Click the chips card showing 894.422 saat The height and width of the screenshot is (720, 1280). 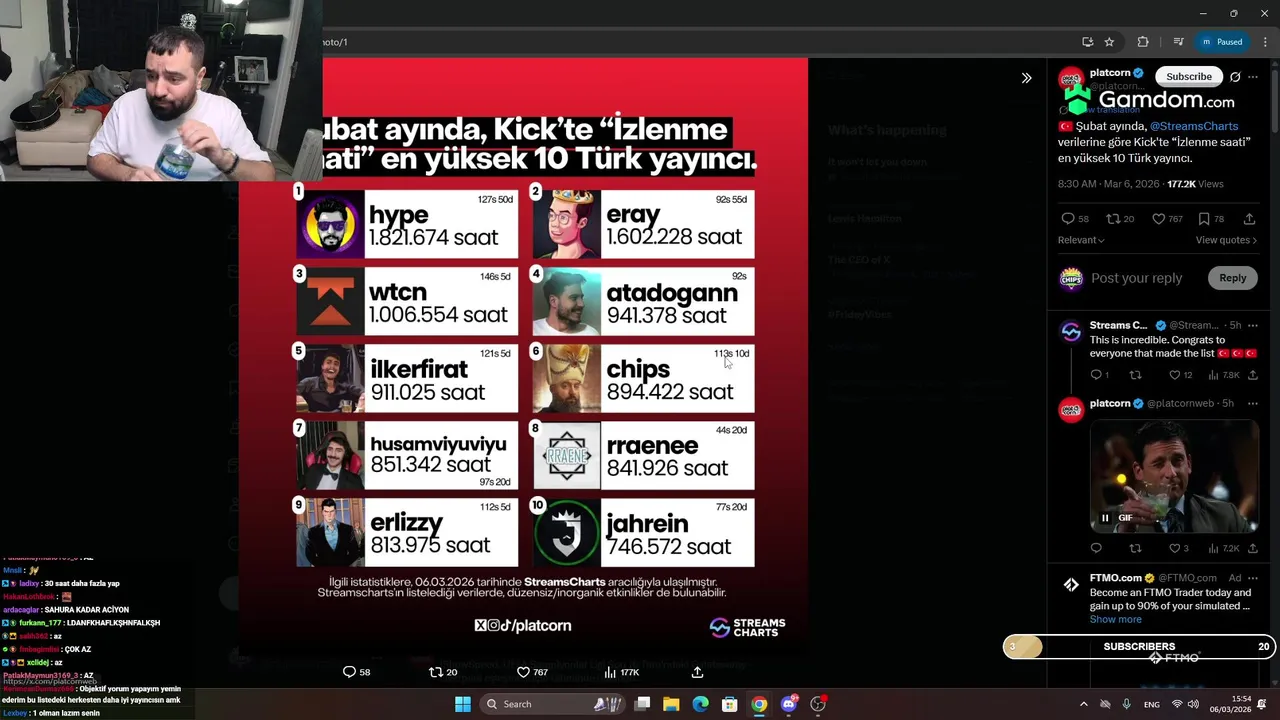coord(643,379)
